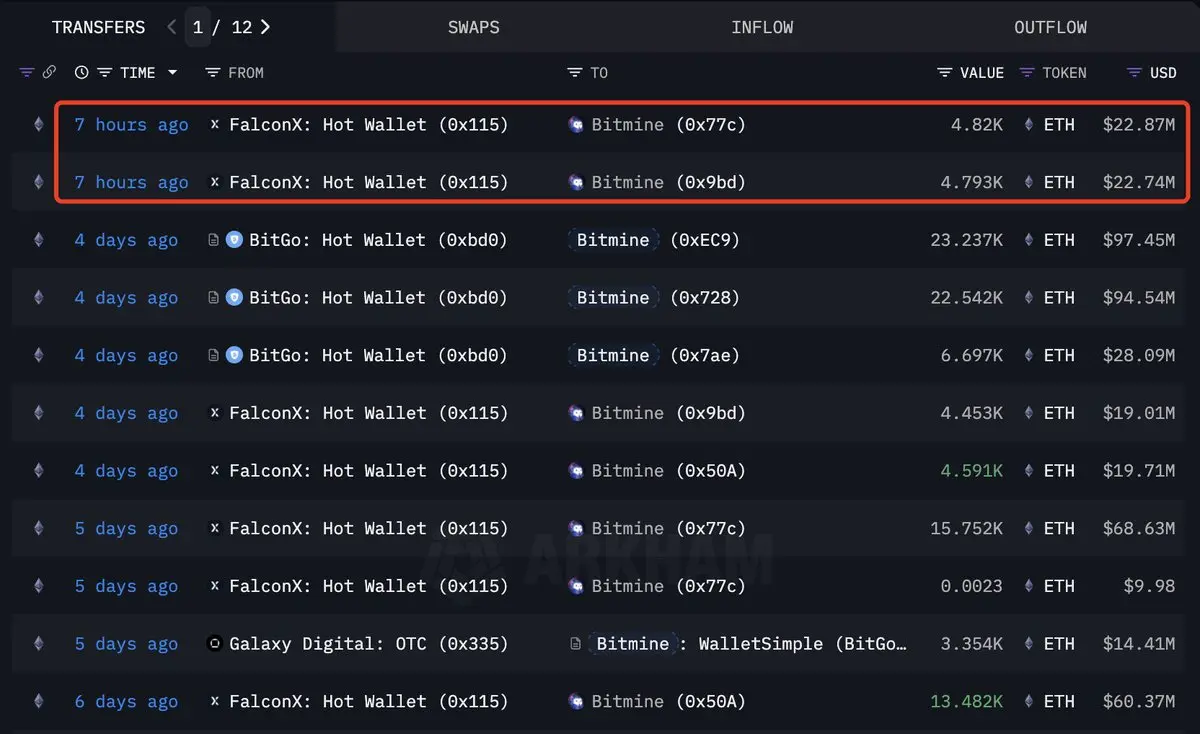Open Bitmine (0x50A) on the $60.37M row
Viewport: 1200px width, 734px height.
click(x=669, y=703)
